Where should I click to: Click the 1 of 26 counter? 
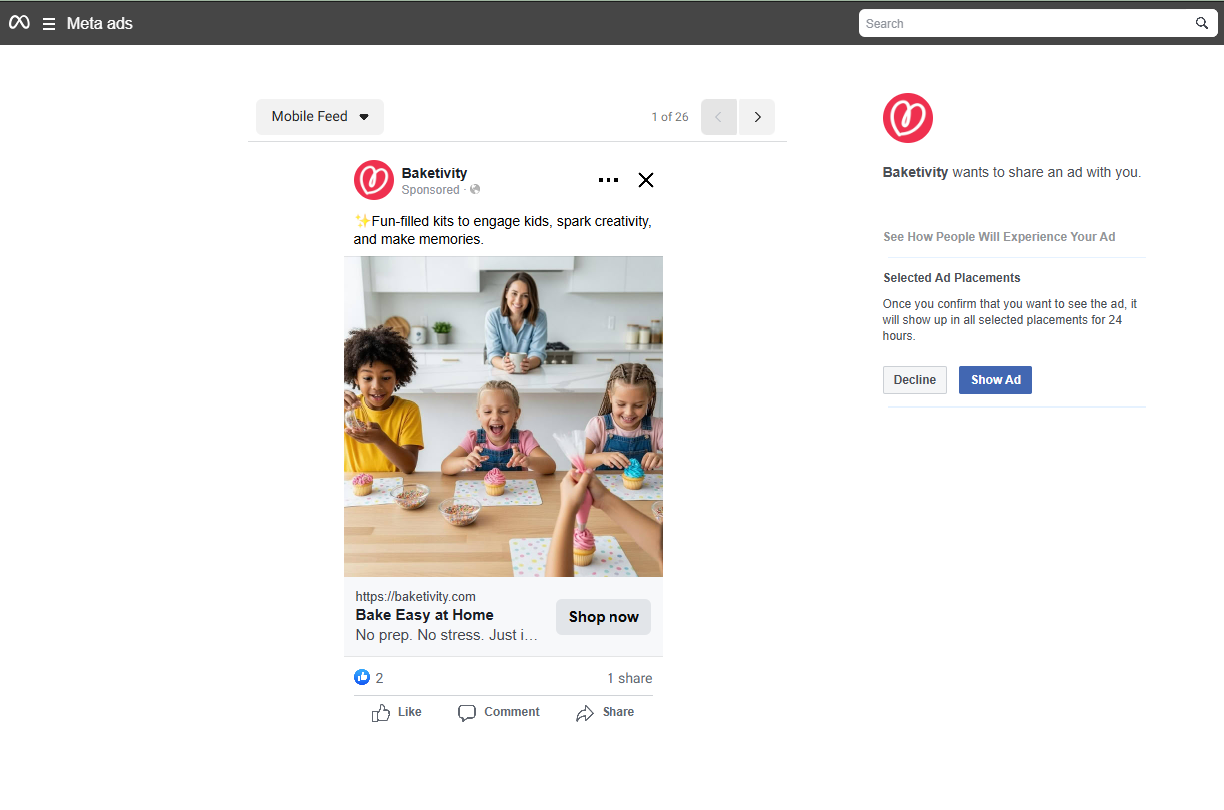pos(670,117)
